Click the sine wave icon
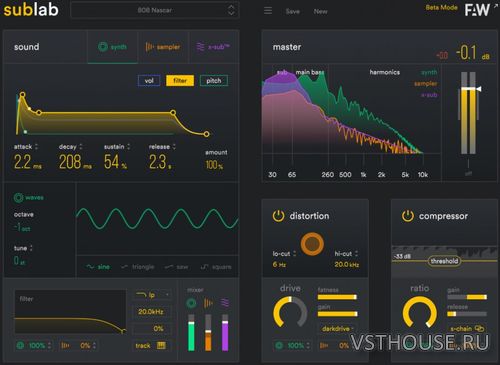This screenshot has width=500, height=365. tap(90, 267)
